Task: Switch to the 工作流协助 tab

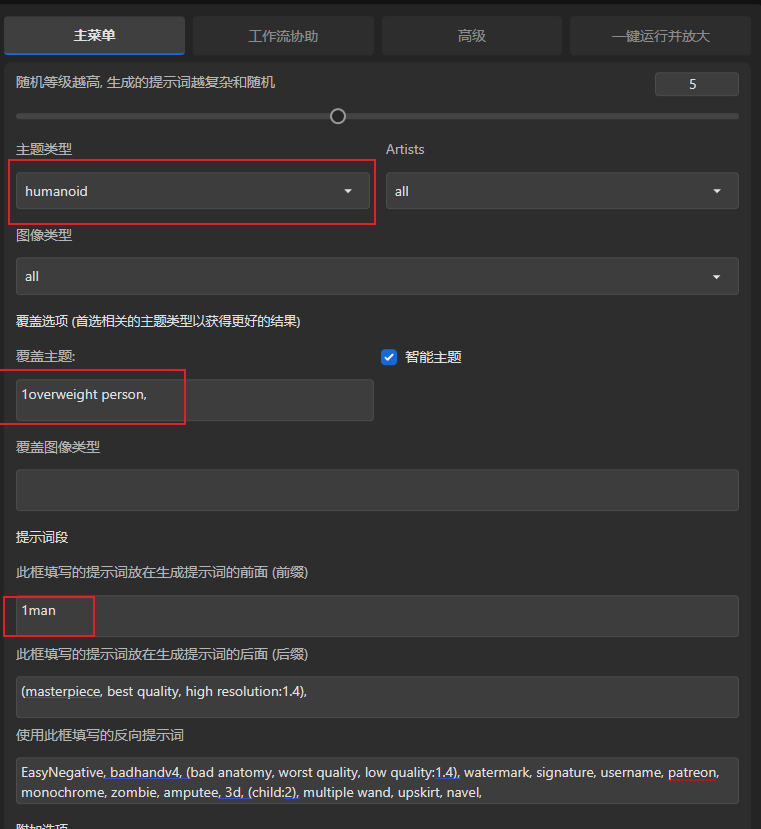Action: (283, 36)
